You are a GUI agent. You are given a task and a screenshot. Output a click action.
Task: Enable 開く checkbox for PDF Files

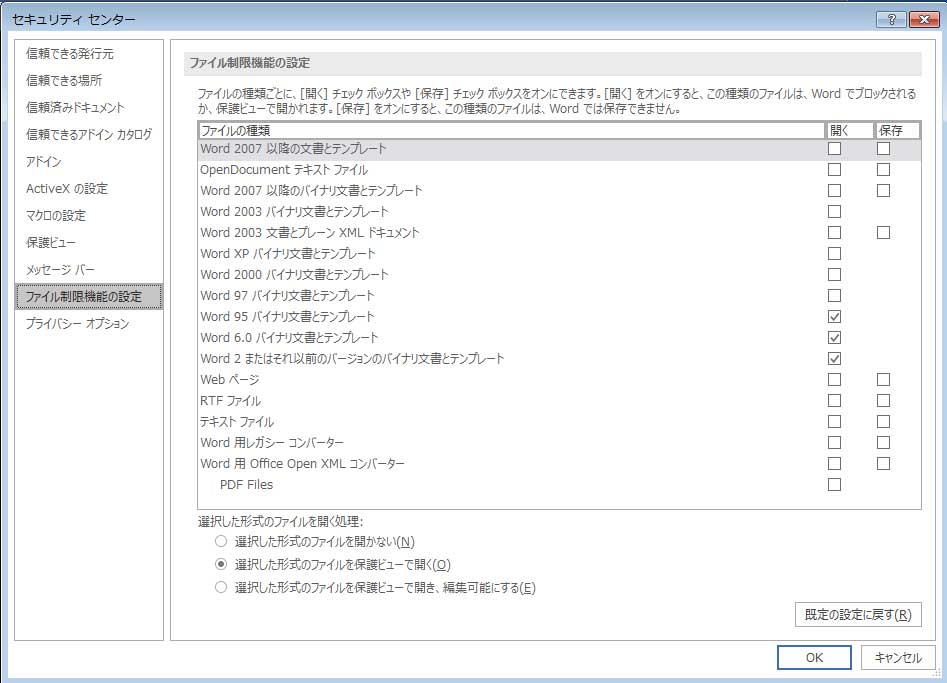(x=834, y=485)
